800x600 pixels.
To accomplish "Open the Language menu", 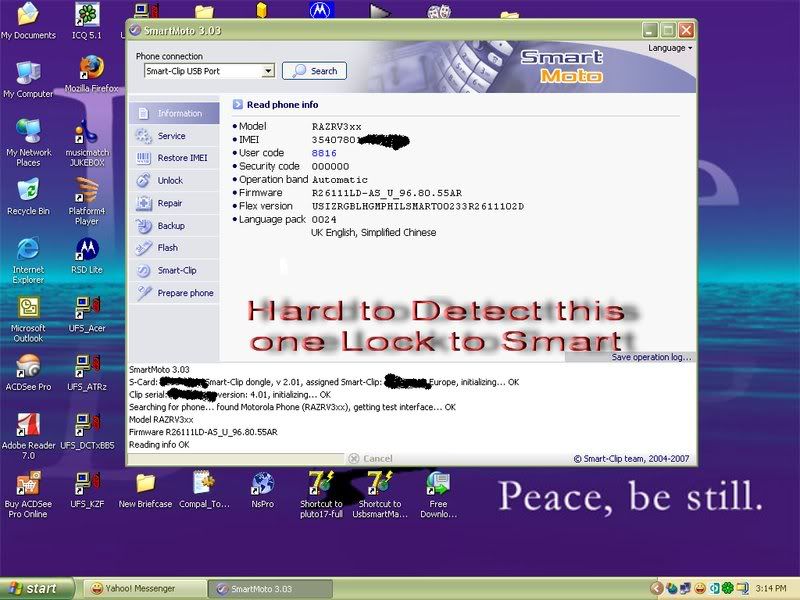I will pos(670,48).
